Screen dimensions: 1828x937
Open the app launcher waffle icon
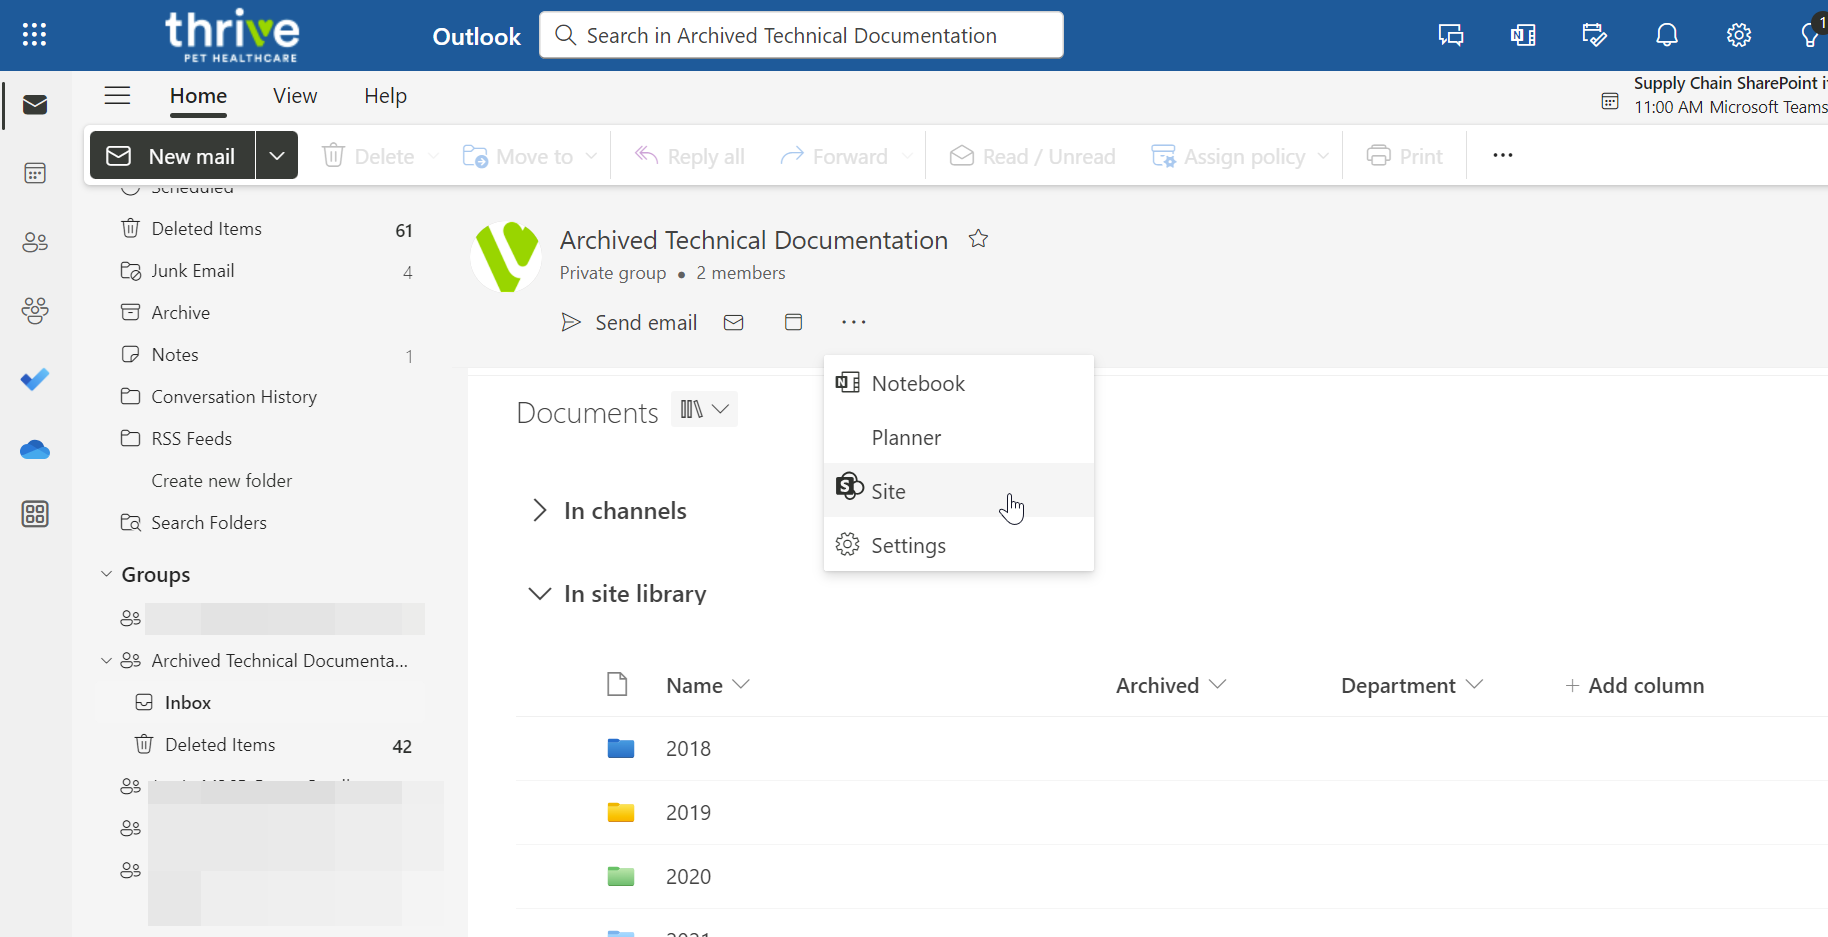[x=34, y=35]
